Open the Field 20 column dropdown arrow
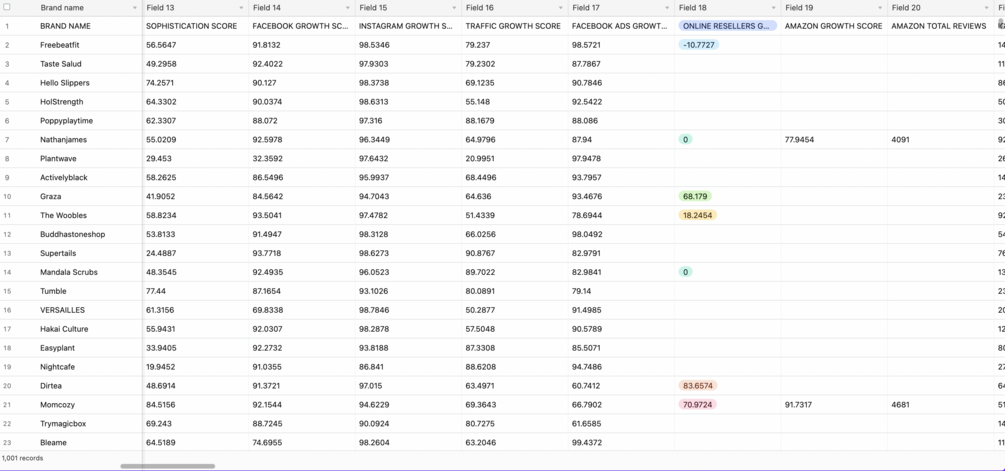 pyautogui.click(x=987, y=8)
